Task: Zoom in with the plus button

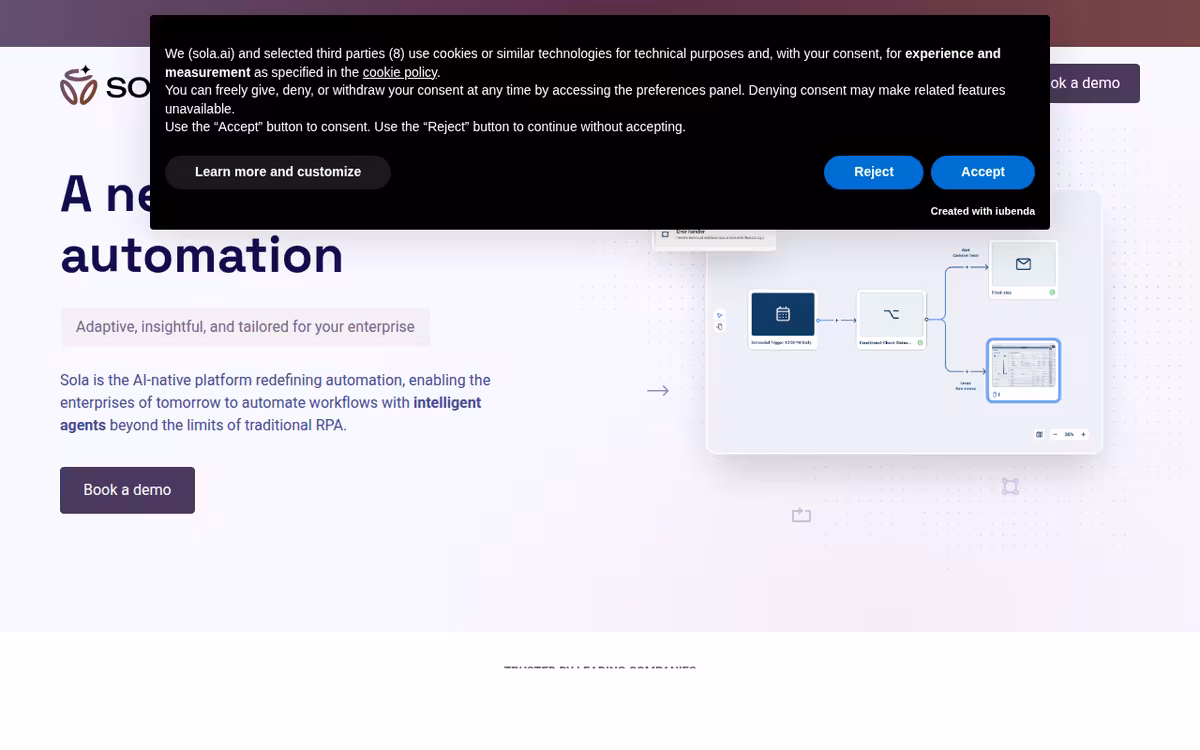Action: click(1083, 434)
